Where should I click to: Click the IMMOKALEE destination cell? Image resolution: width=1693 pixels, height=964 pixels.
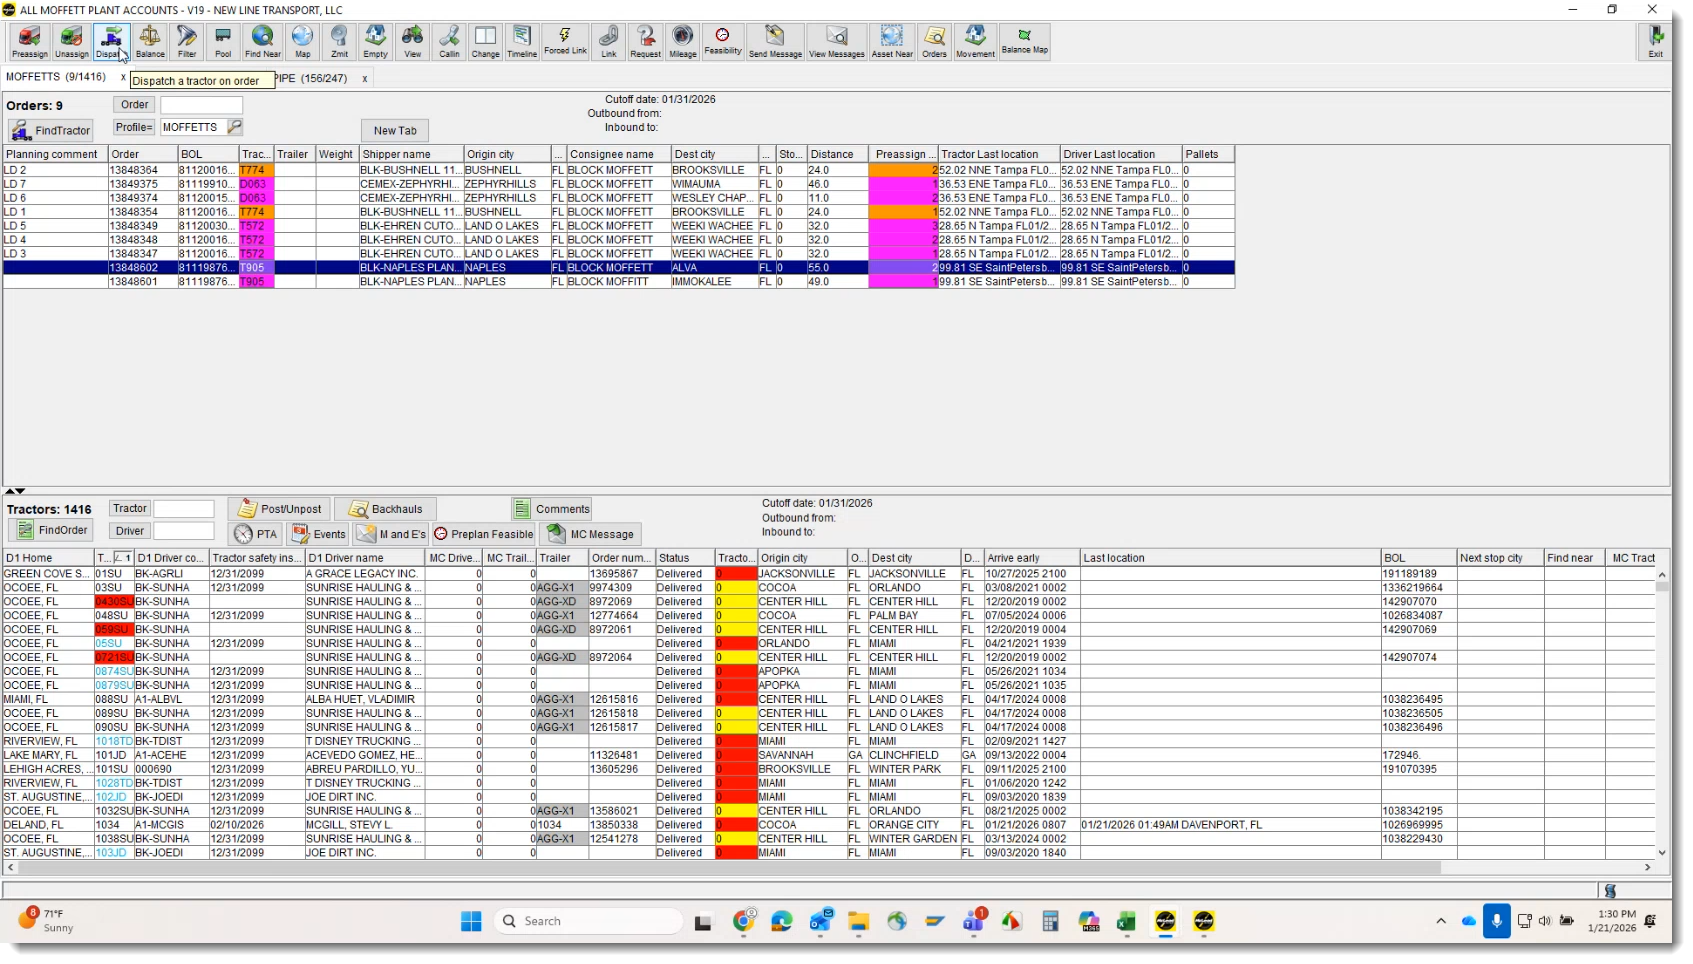(x=714, y=282)
